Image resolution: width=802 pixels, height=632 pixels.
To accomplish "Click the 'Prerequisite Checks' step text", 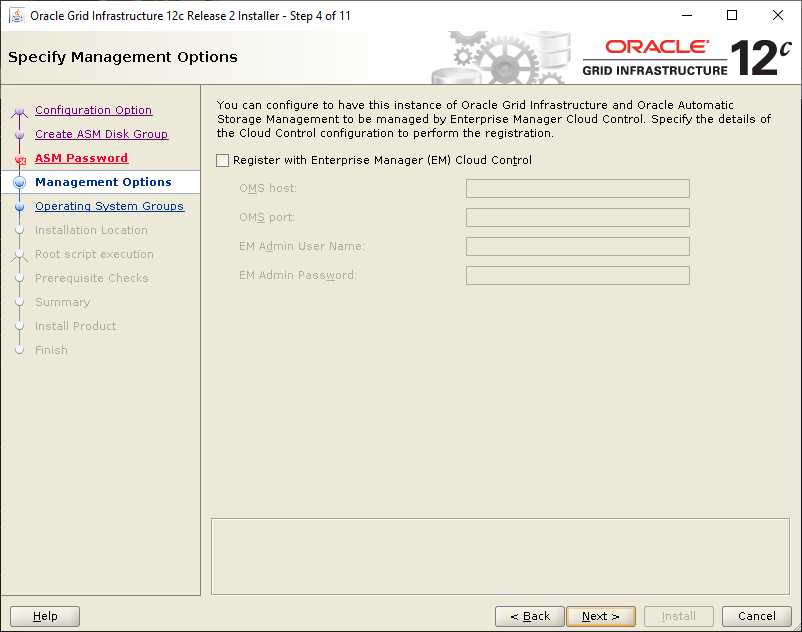I will pyautogui.click(x=92, y=278).
